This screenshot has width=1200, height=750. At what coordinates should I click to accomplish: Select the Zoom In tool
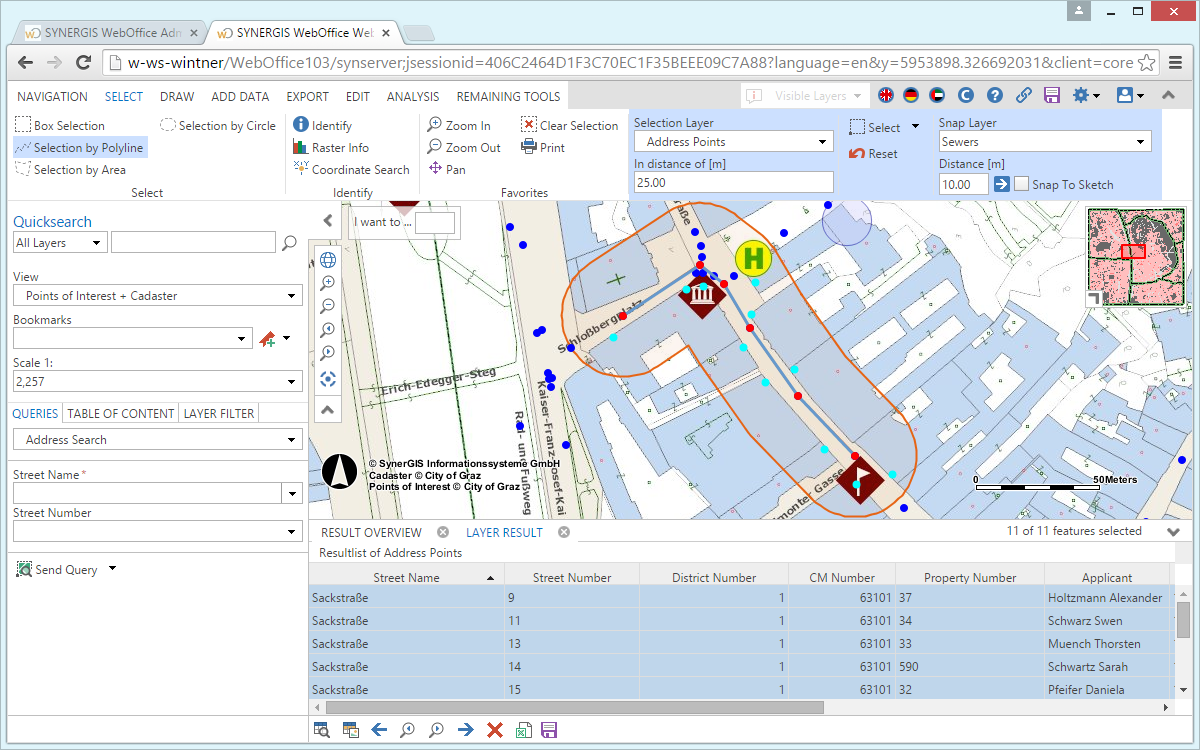464,125
